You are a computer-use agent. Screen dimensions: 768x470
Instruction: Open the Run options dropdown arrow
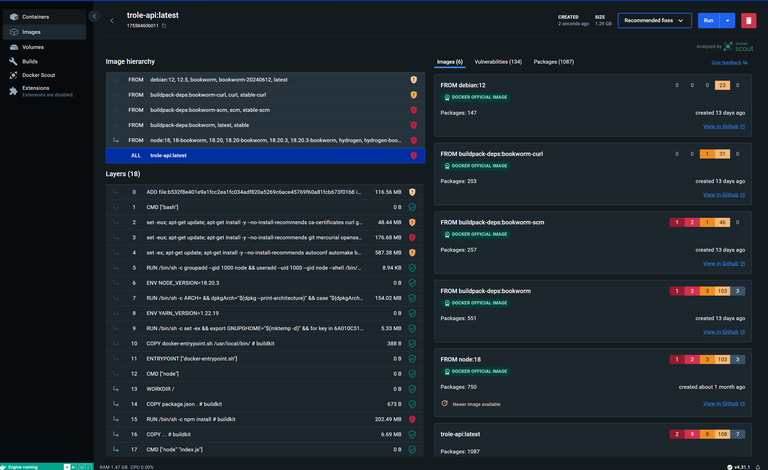(x=727, y=21)
